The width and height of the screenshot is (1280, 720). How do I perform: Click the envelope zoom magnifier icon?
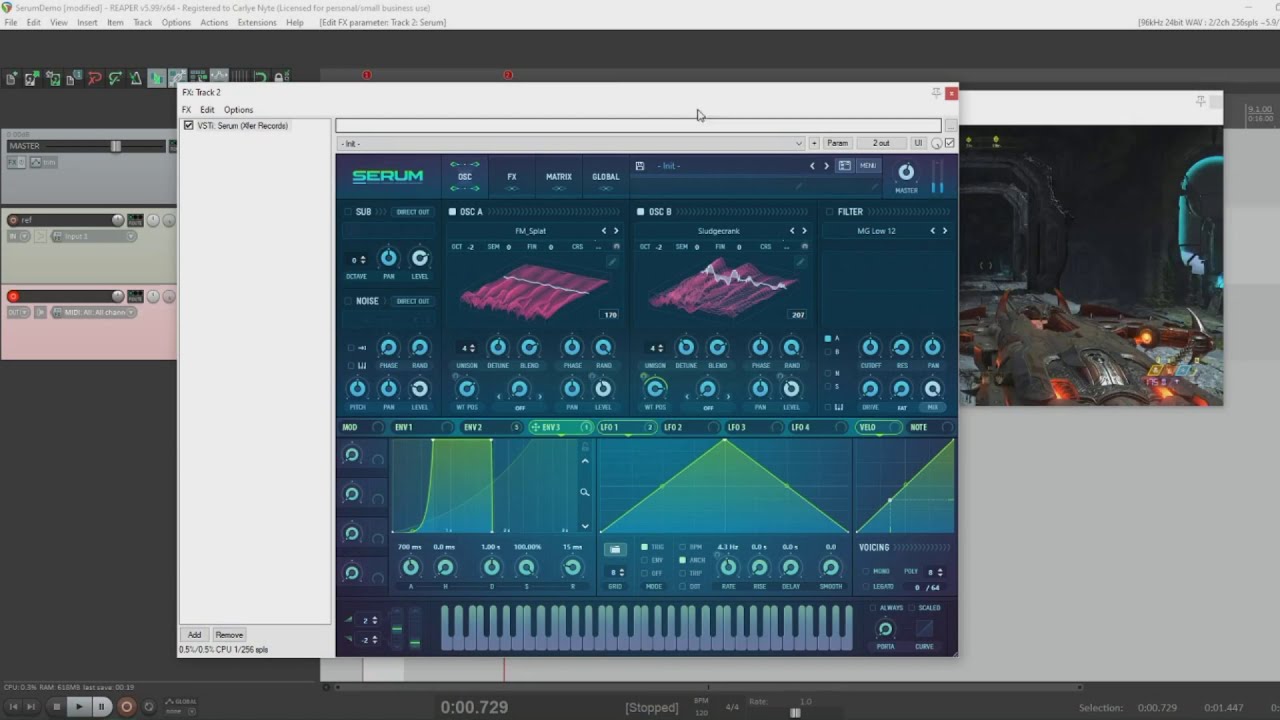click(585, 492)
